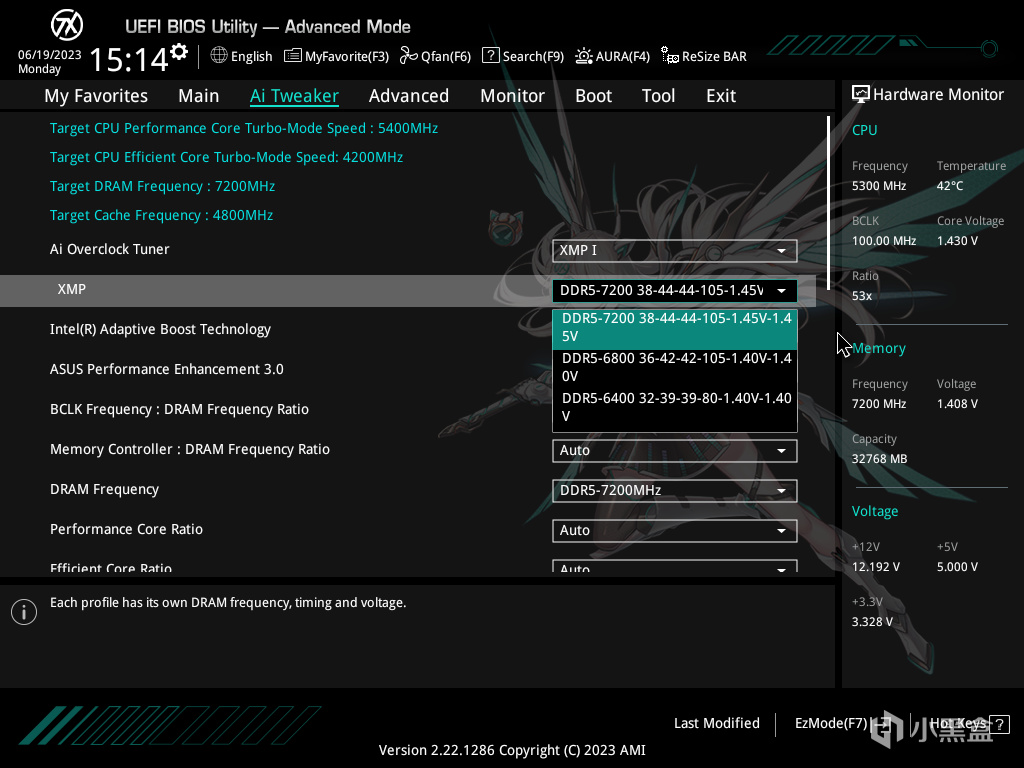Screen dimensions: 1024x768
Task: Select DDR5-7200 38-44-44-105 XMP profile option
Action: point(675,328)
